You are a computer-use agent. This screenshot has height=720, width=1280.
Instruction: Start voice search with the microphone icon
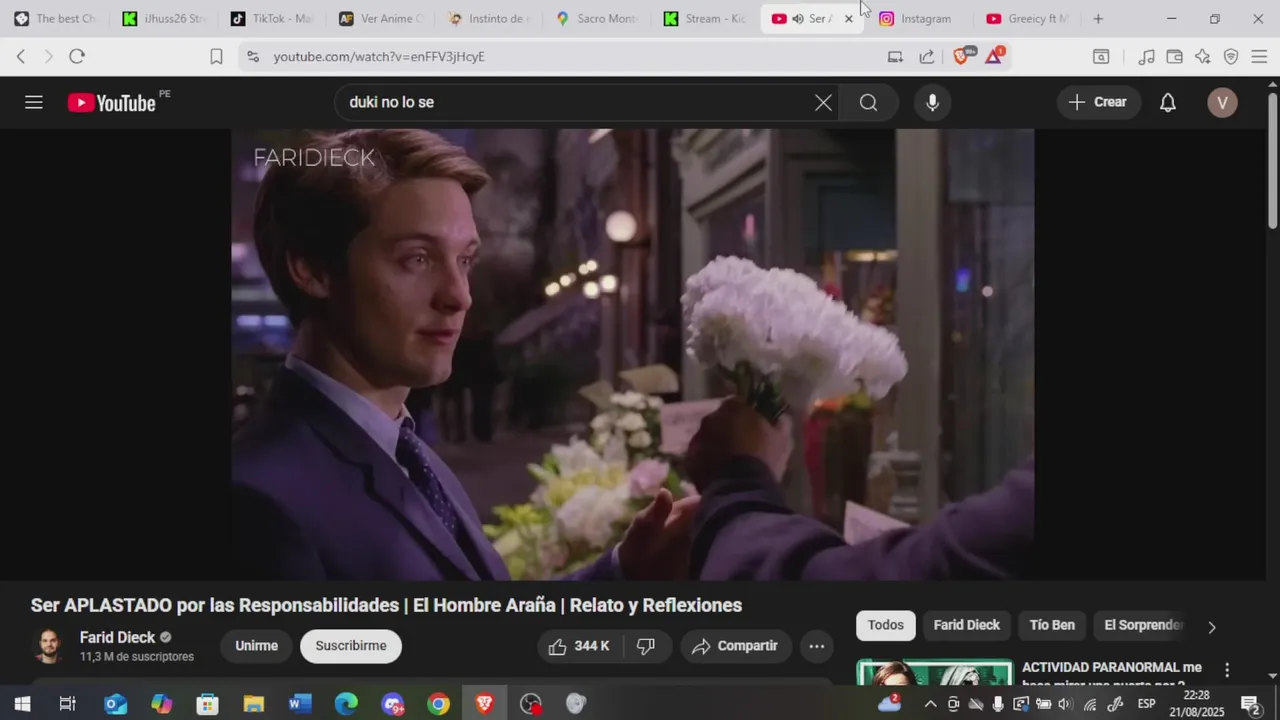932,102
